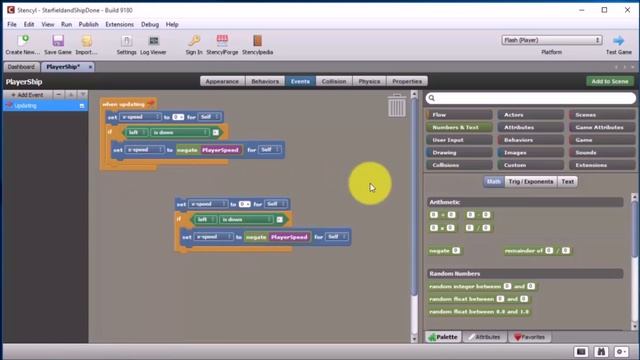This screenshot has height=360, width=640.
Task: Open the Platform Flash (Player) dropdown
Action: tap(551, 40)
